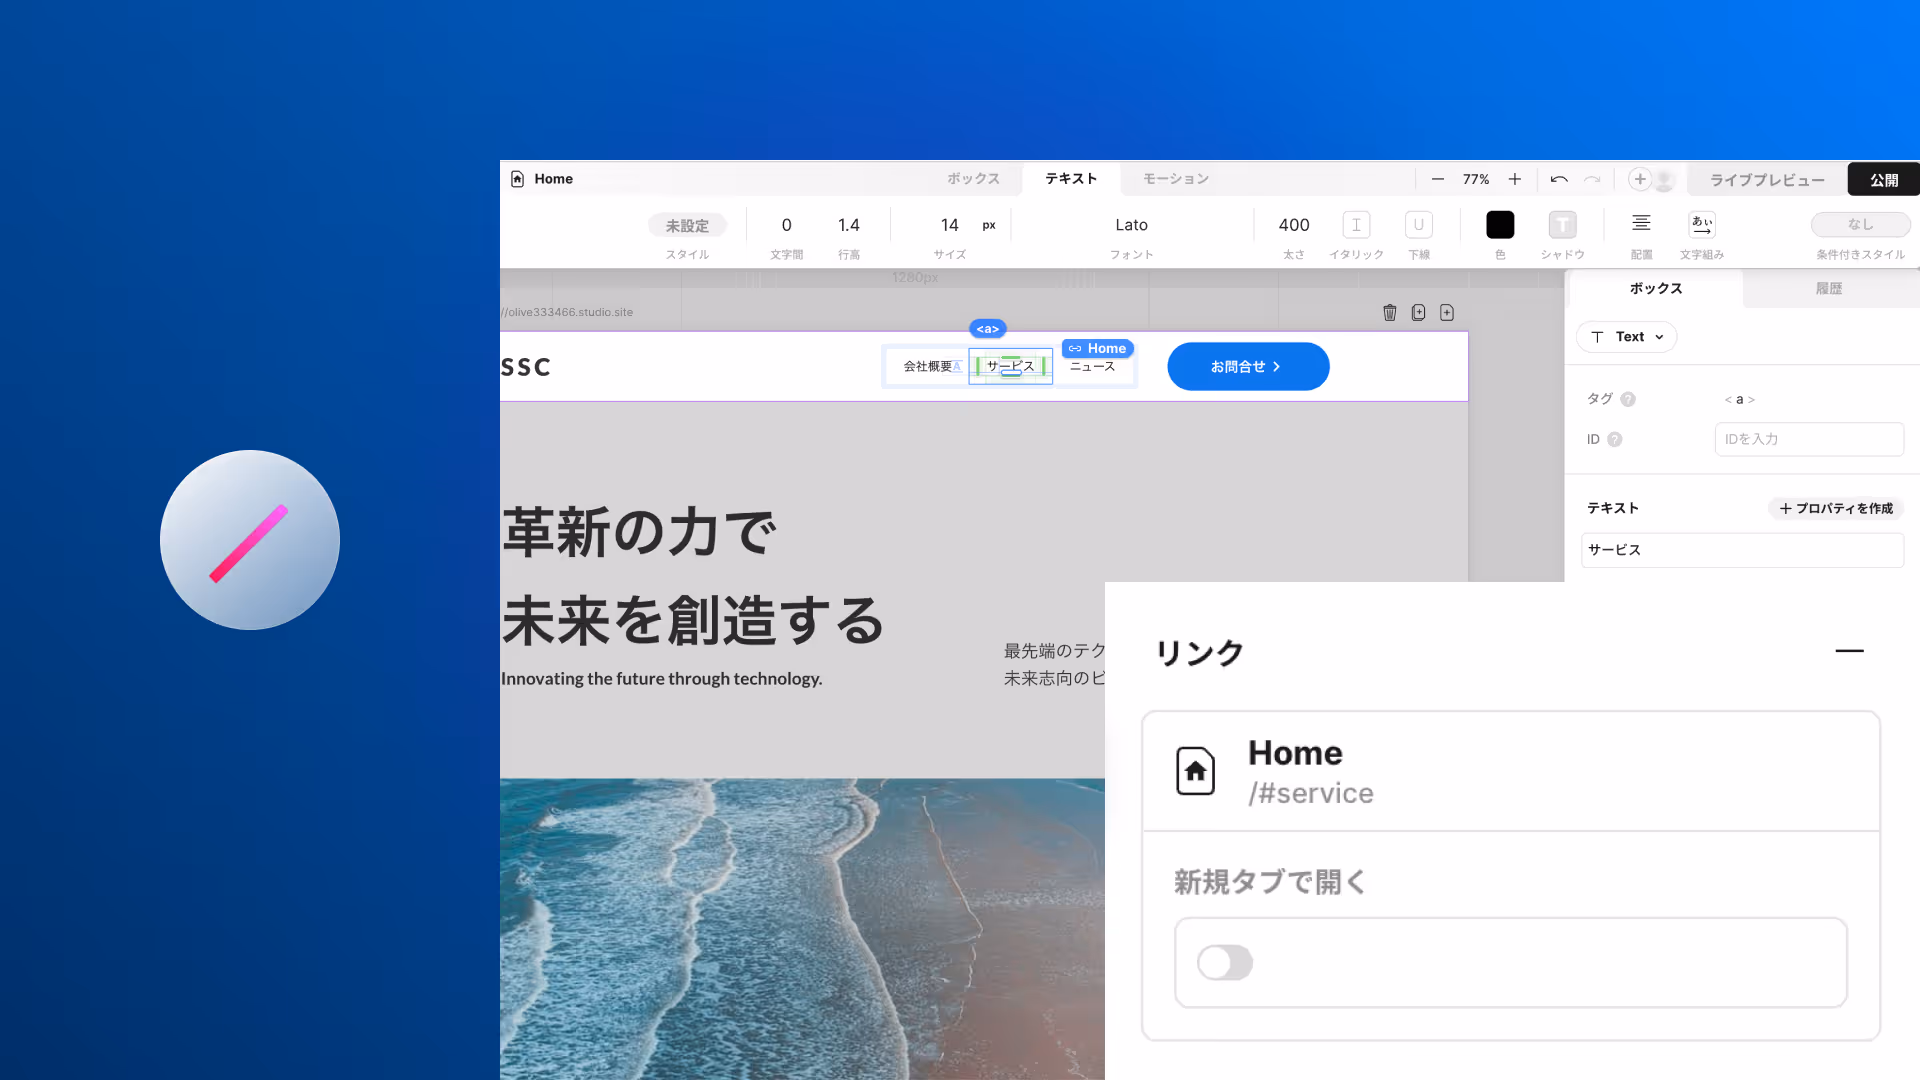Click the text alignment (配置) icon
Image resolution: width=1920 pixels, height=1080 pixels.
click(1641, 224)
